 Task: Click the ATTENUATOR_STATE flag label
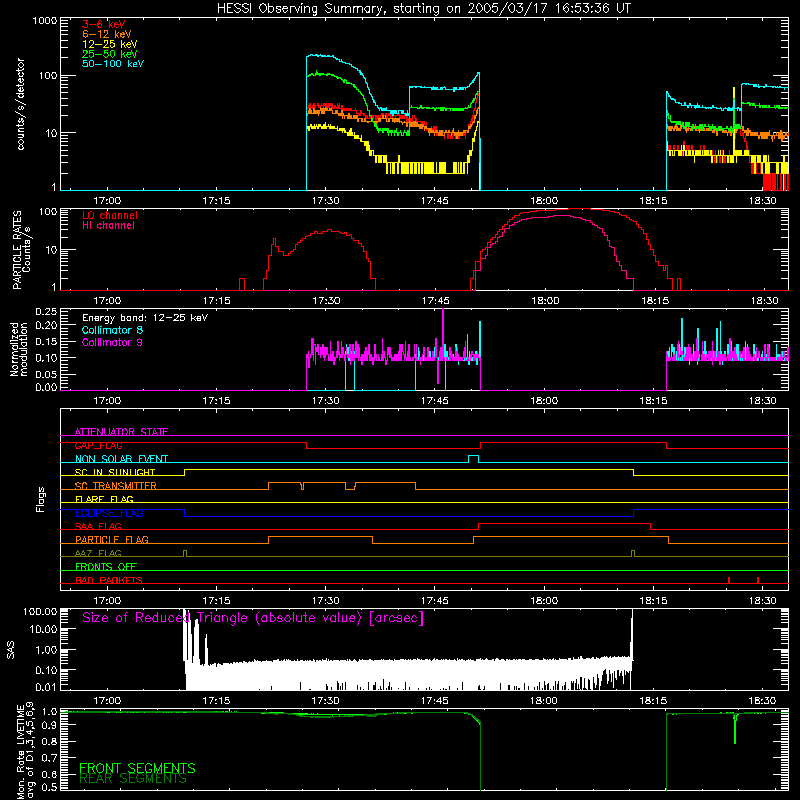tap(121, 432)
